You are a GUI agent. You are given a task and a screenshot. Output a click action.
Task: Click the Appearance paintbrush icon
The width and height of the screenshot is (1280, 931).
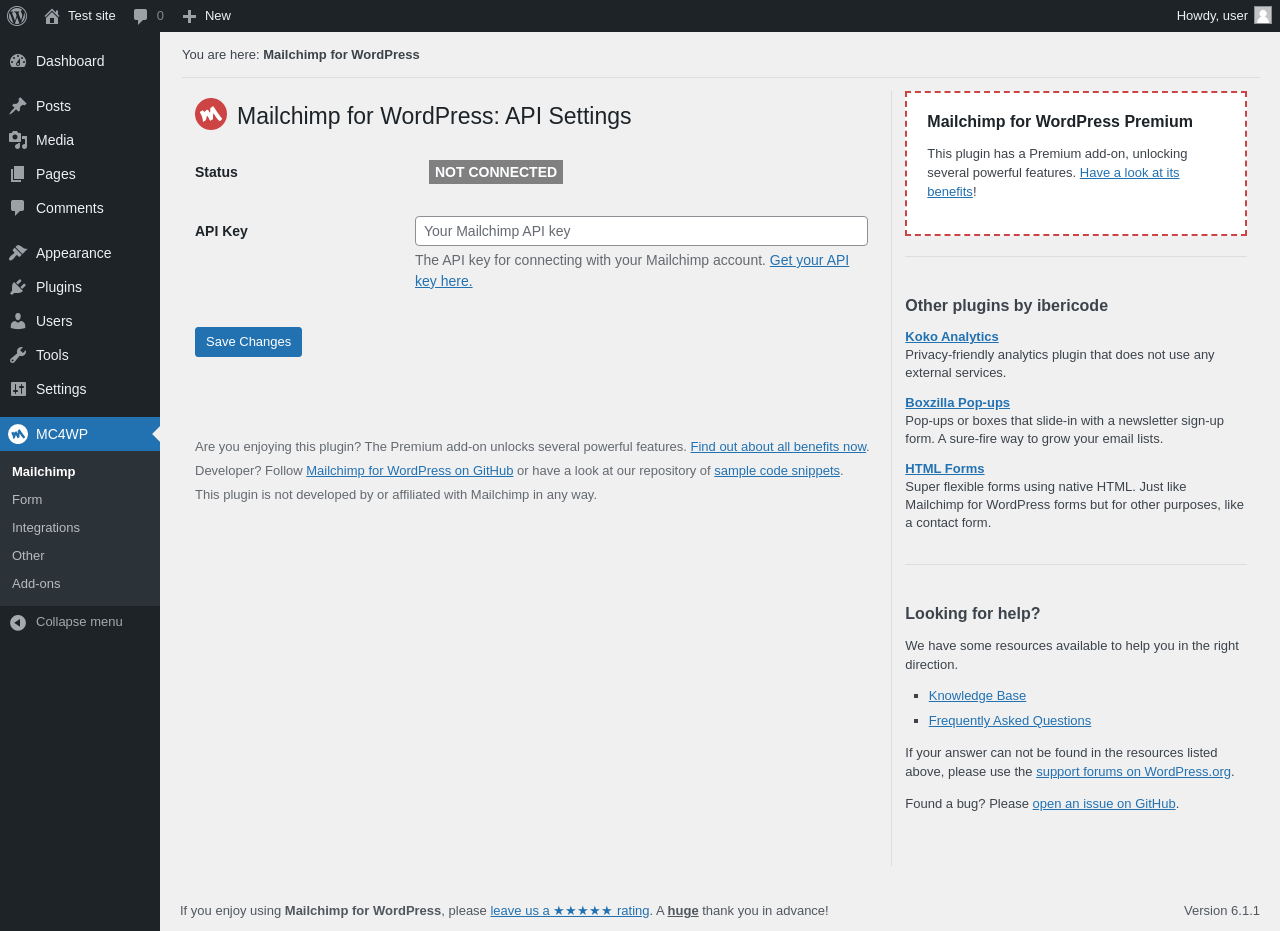(18, 253)
